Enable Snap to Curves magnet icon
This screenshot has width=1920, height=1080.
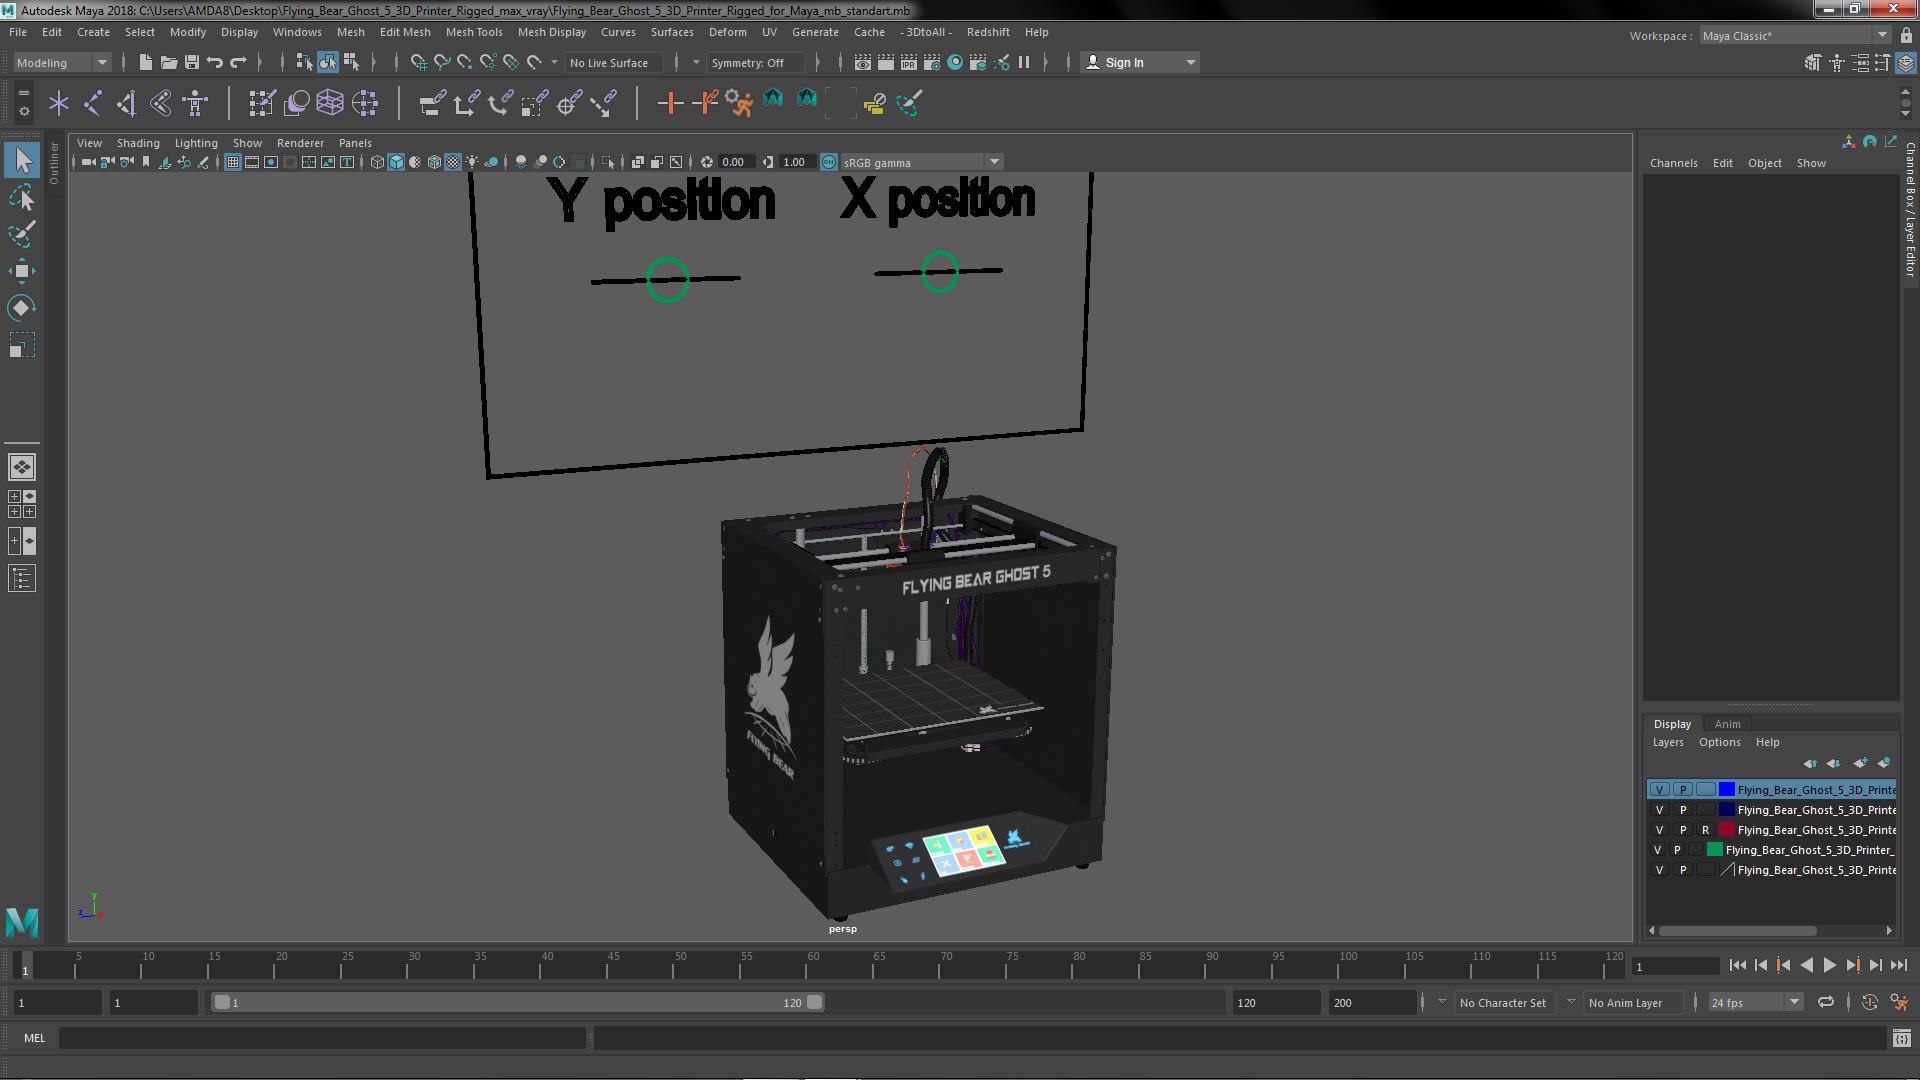[441, 62]
